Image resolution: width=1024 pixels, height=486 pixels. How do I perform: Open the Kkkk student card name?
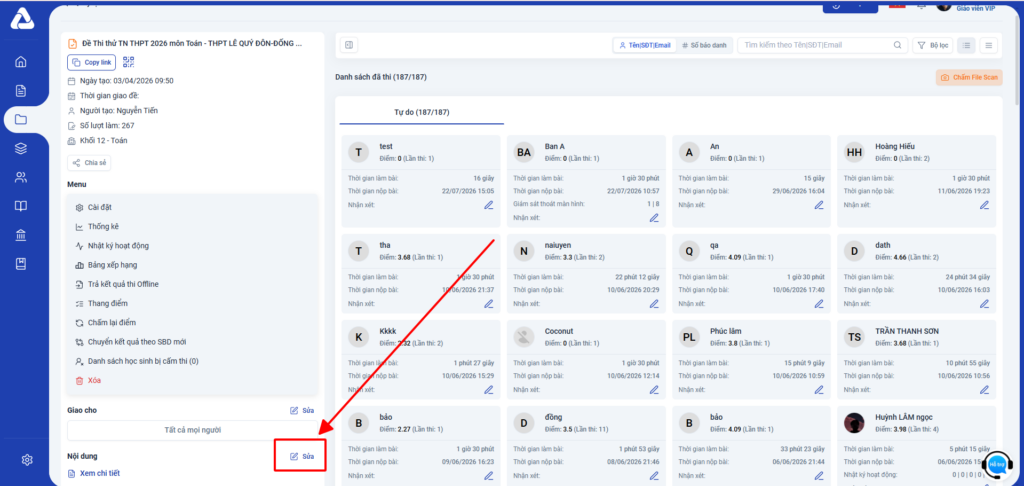[388, 331]
